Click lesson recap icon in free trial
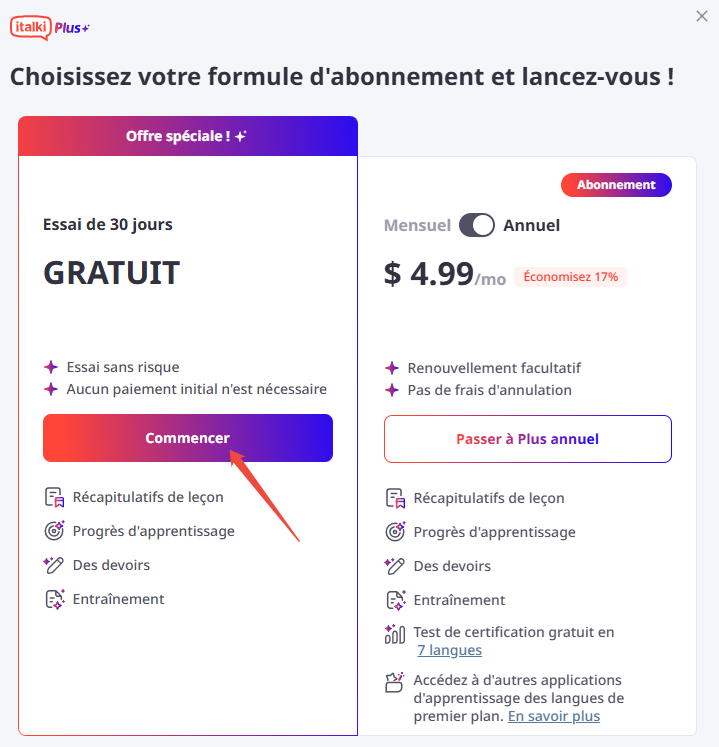 54,497
